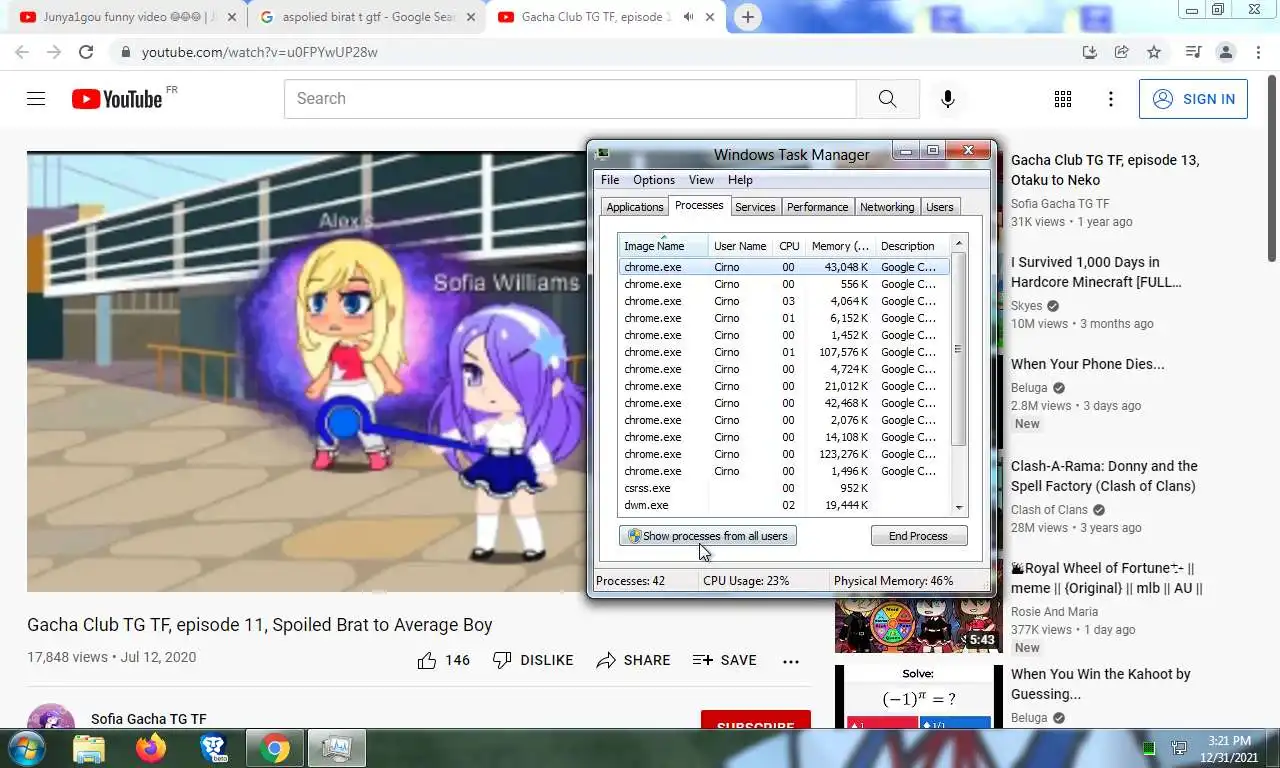Sort processes by CPU column header

click(x=789, y=246)
